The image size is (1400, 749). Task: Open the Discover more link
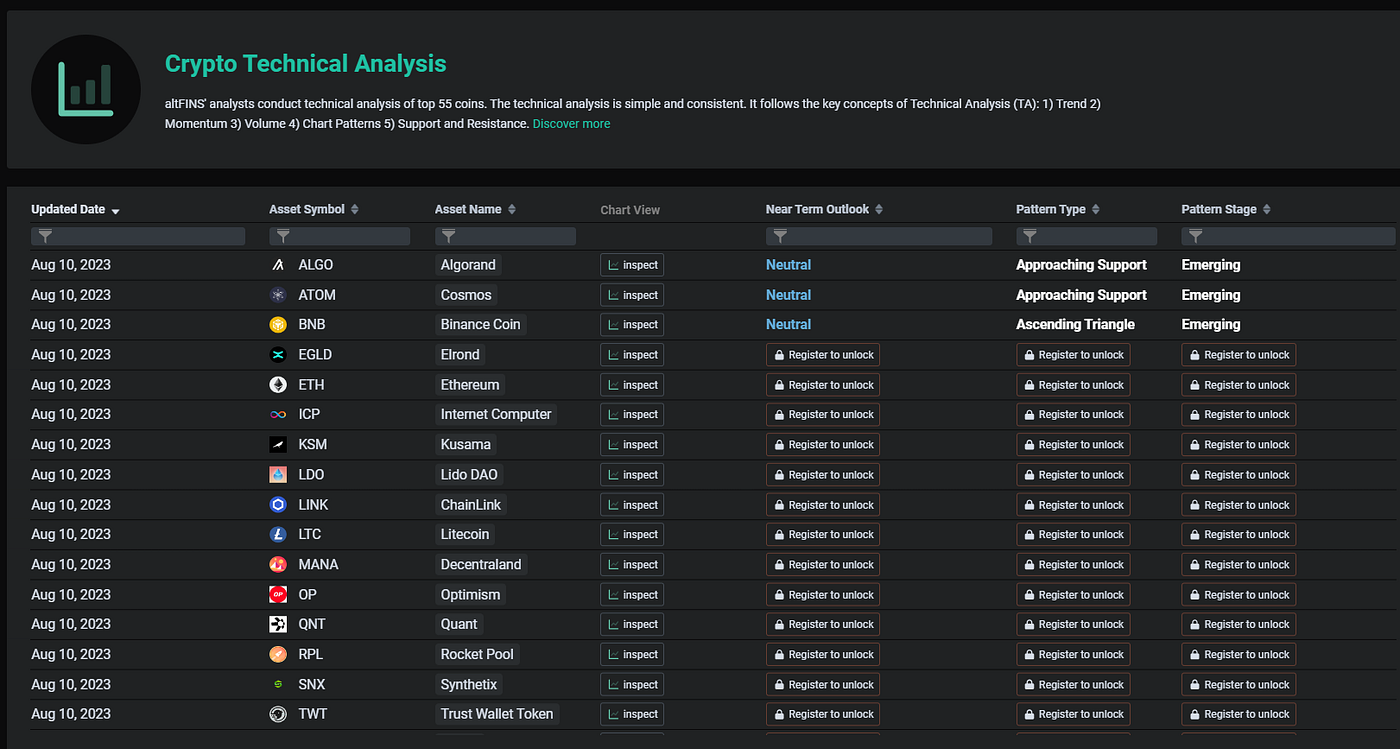[571, 124]
